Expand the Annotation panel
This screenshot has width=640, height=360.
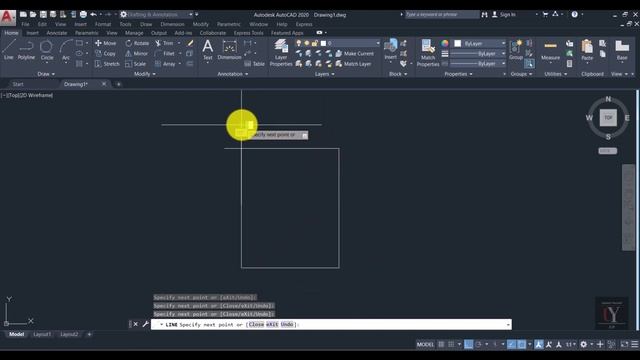coord(233,74)
